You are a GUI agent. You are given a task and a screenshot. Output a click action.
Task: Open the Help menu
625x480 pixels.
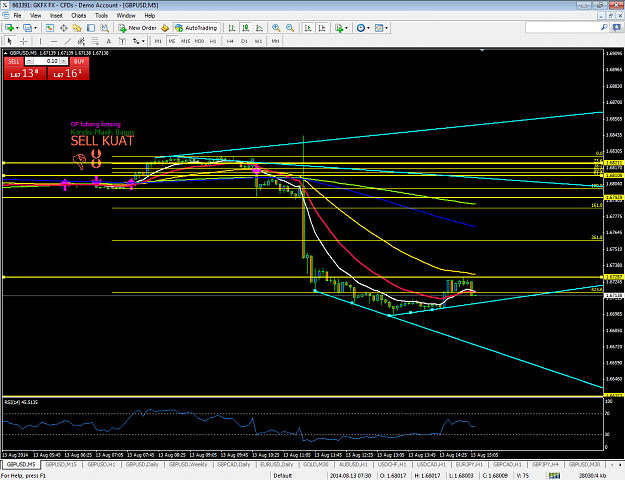coord(149,16)
